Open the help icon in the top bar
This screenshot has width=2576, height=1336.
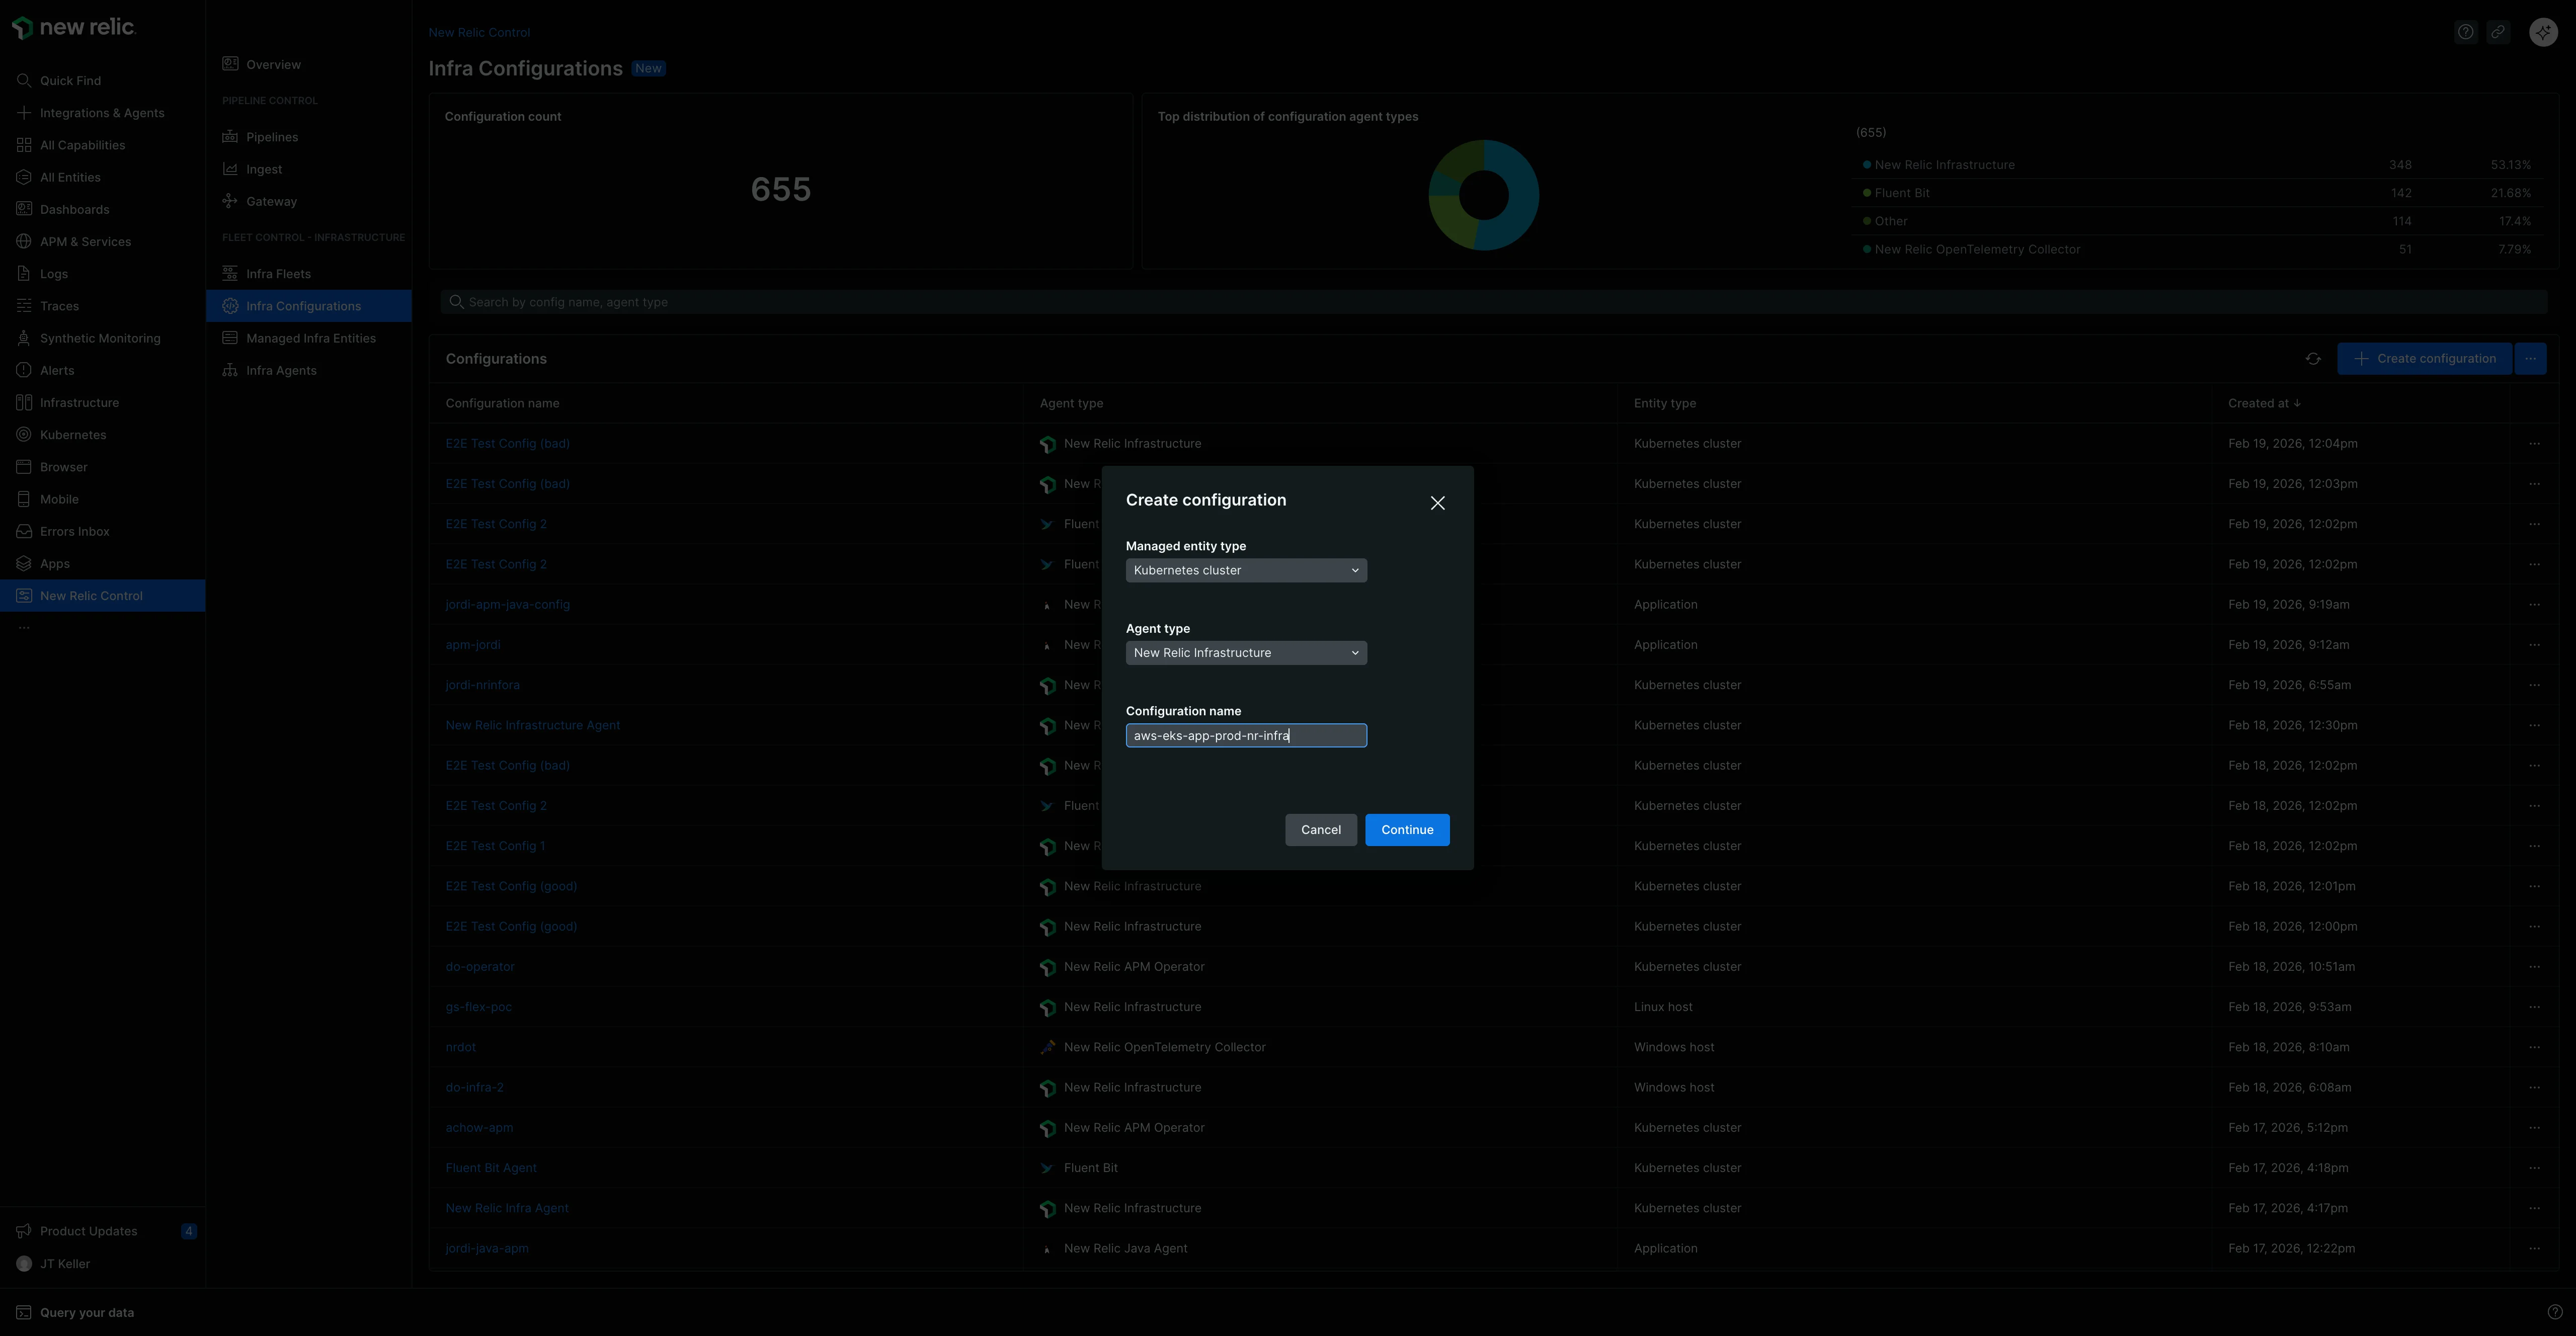coord(2466,31)
